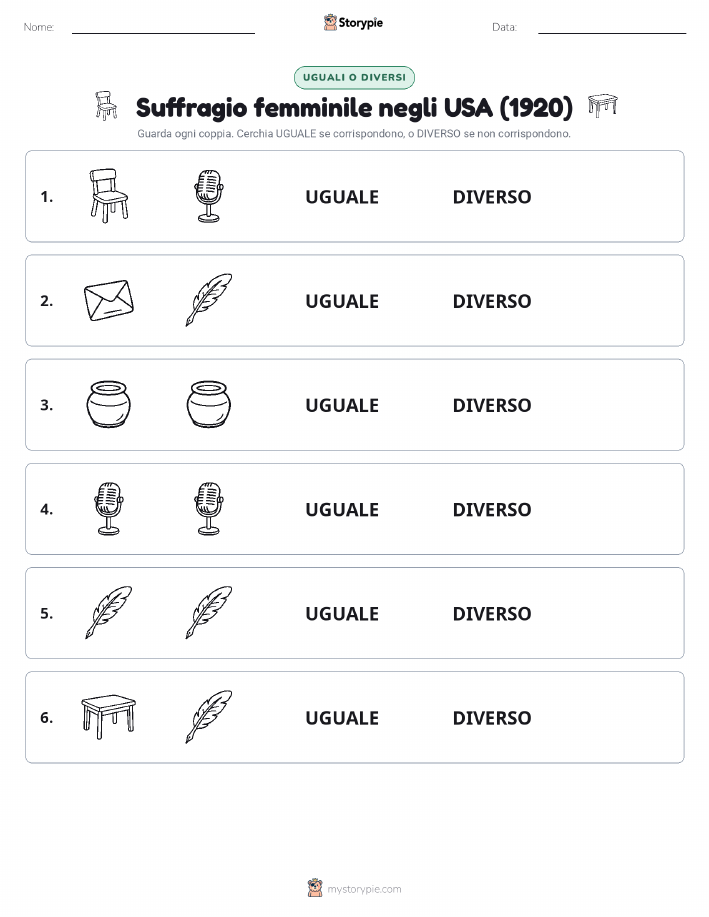Click the Storypie logo at top
The width and height of the screenshot is (709, 917).
353,23
